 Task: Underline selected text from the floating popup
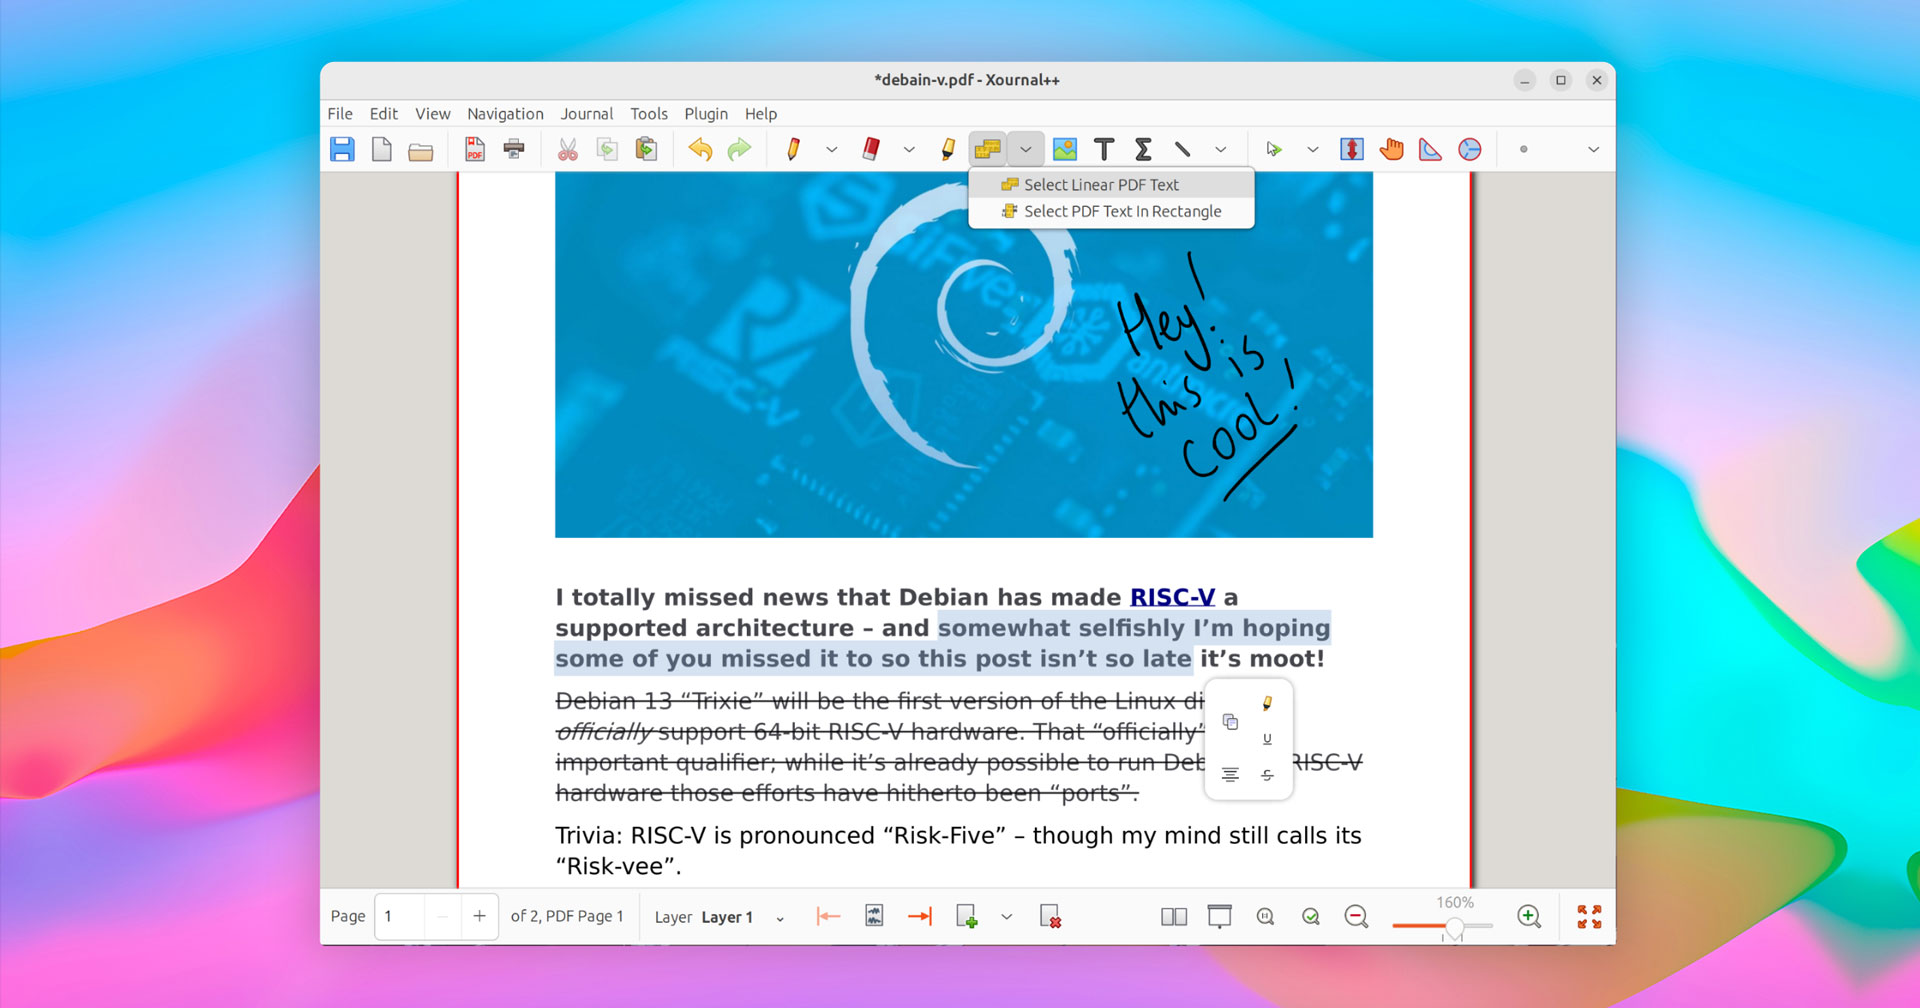click(x=1267, y=739)
